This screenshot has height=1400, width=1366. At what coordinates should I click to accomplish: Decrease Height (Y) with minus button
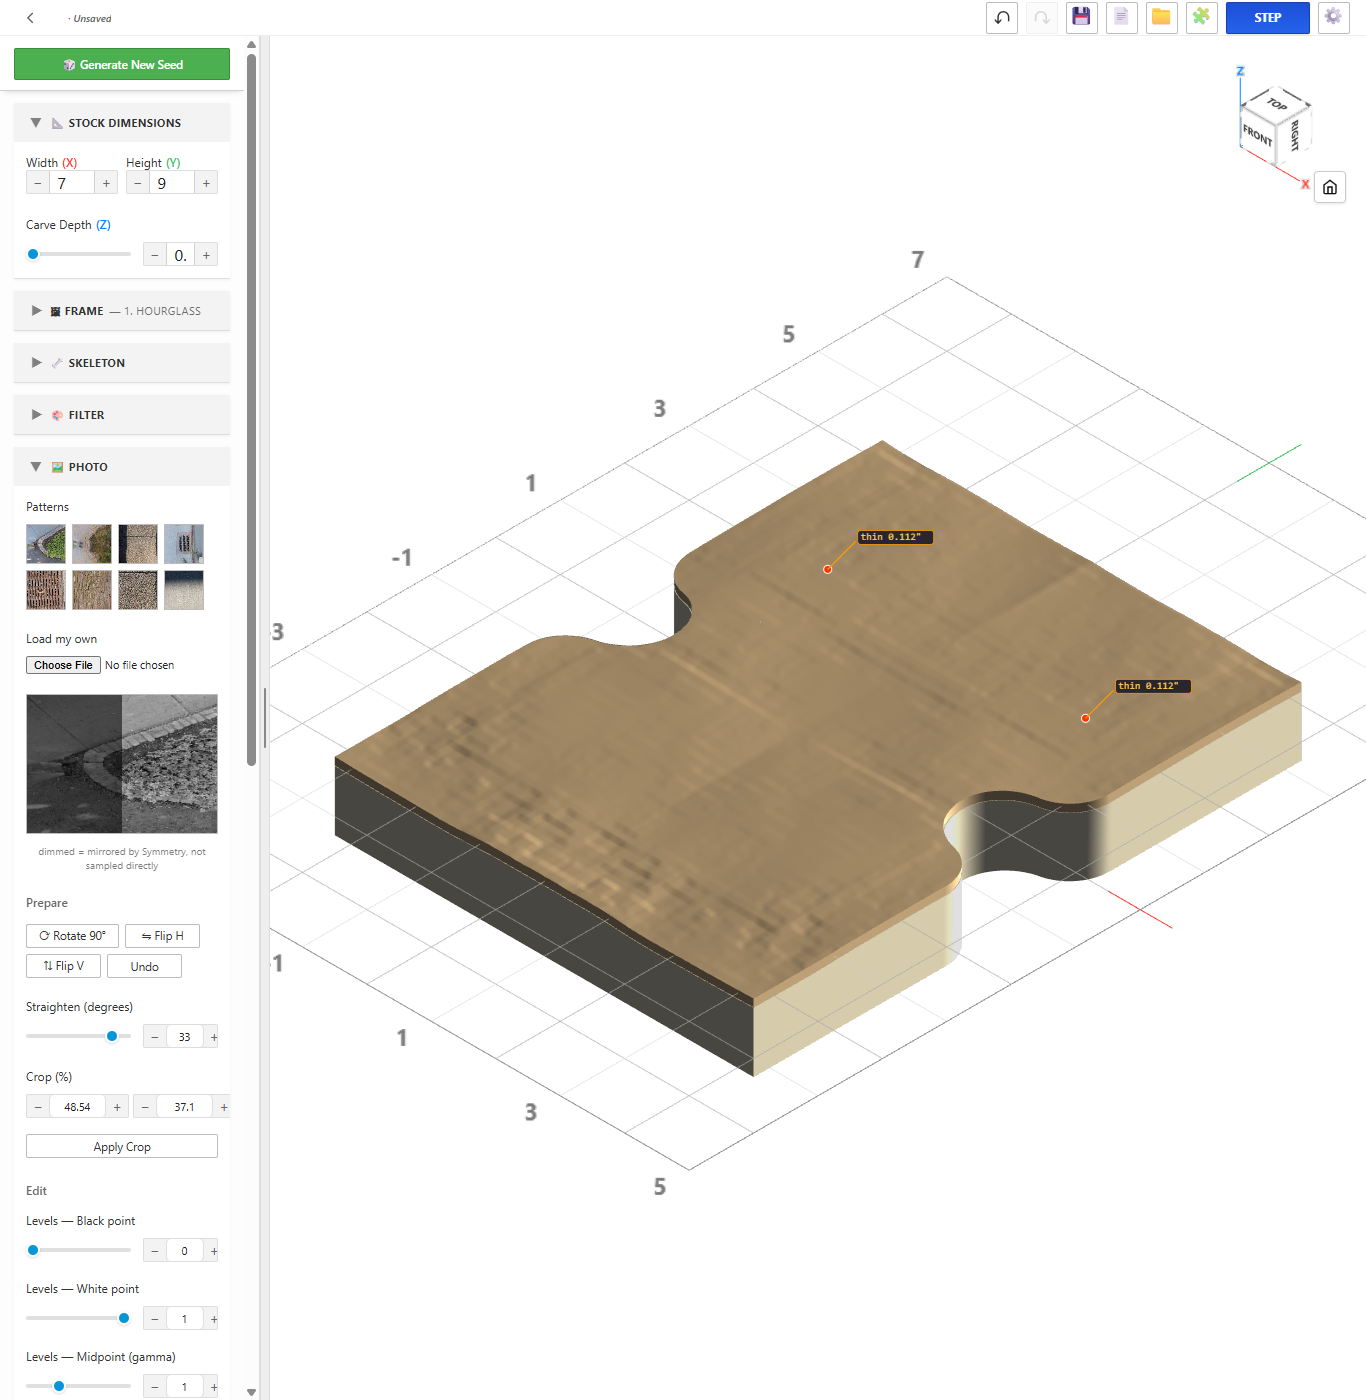(138, 183)
